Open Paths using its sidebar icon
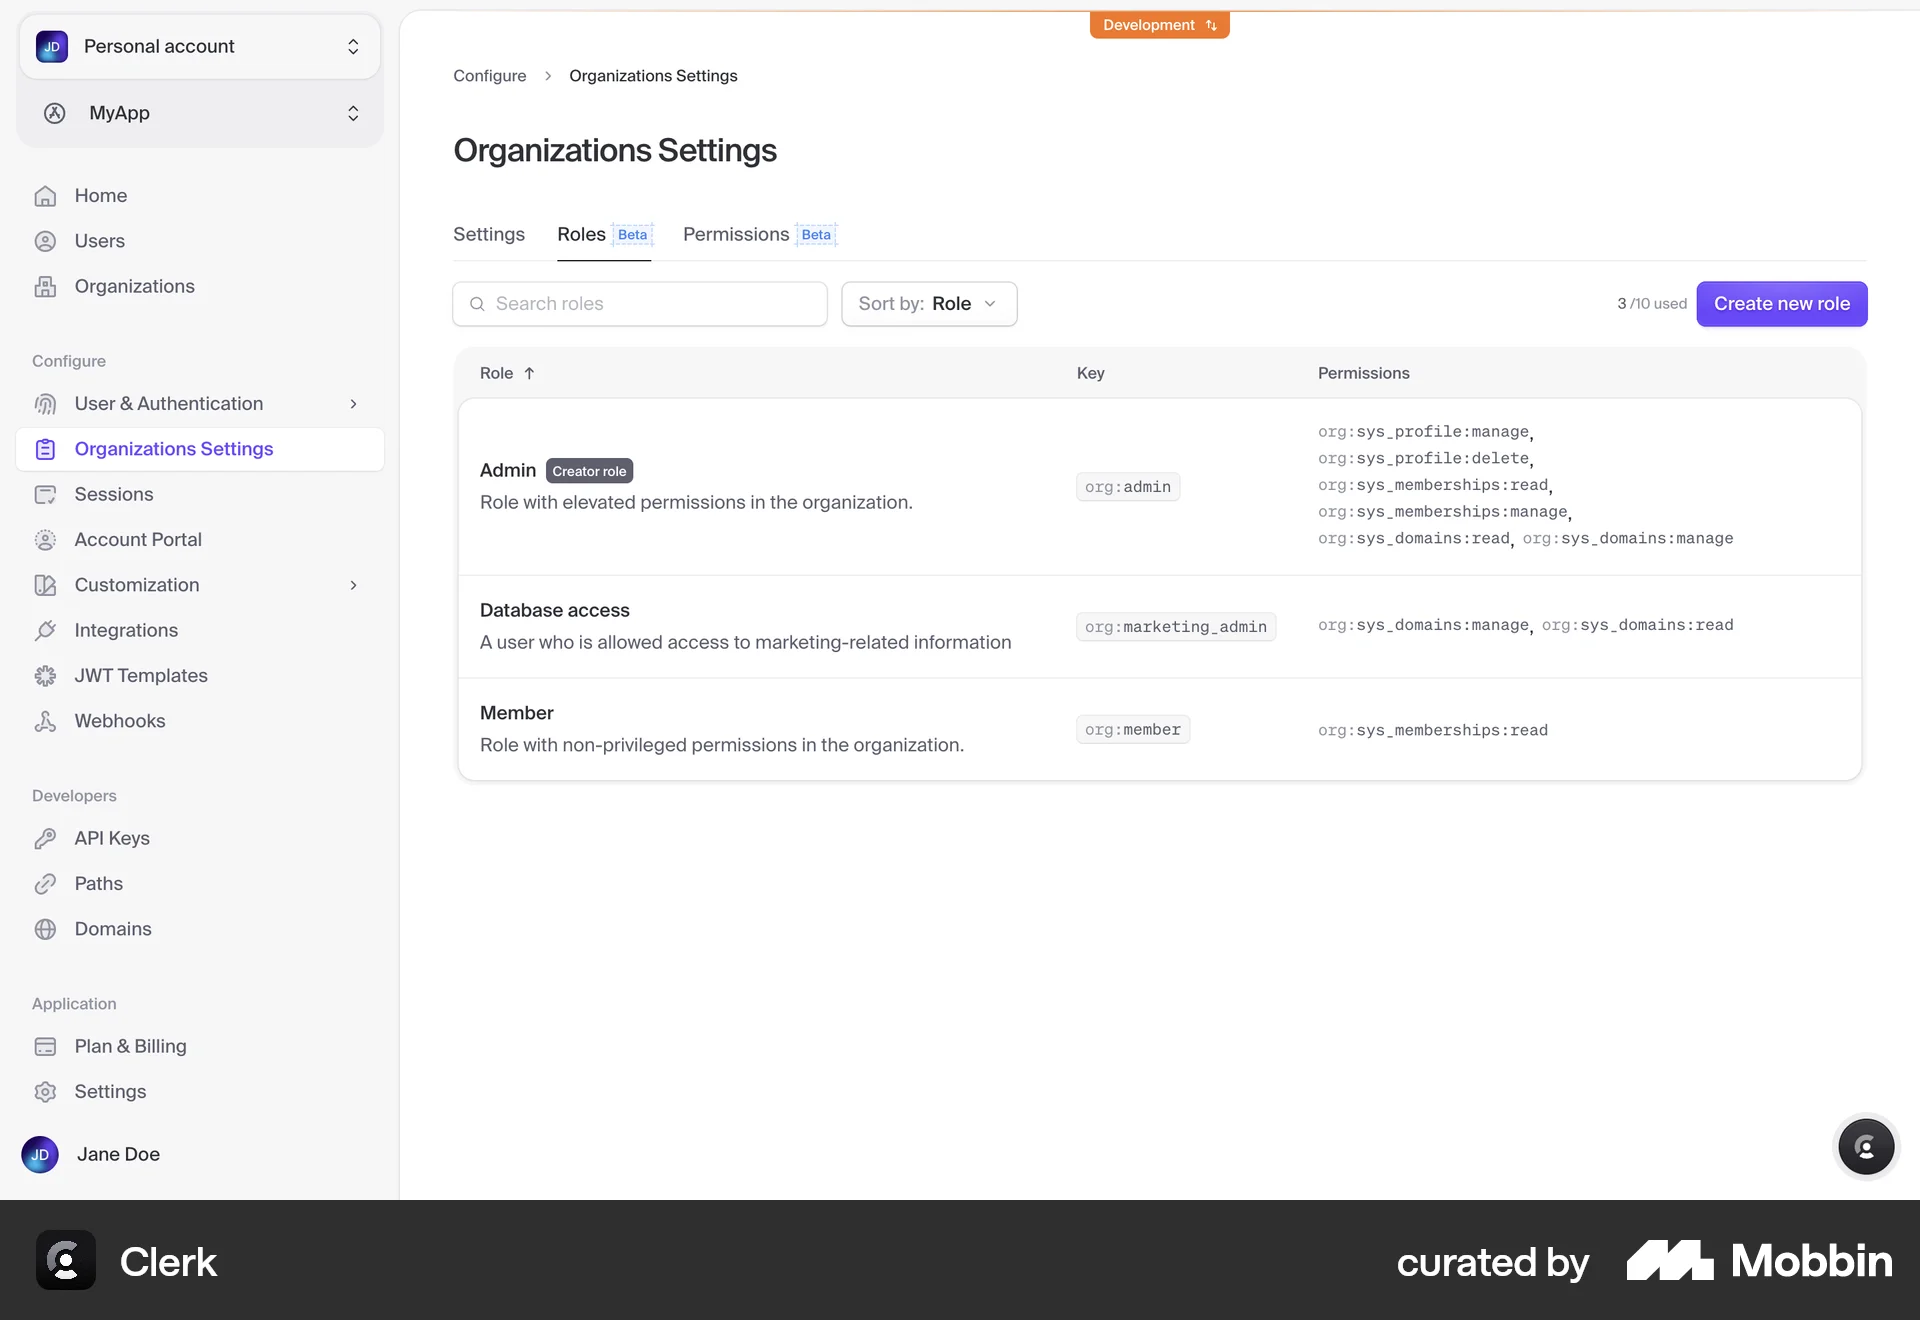 [x=46, y=883]
